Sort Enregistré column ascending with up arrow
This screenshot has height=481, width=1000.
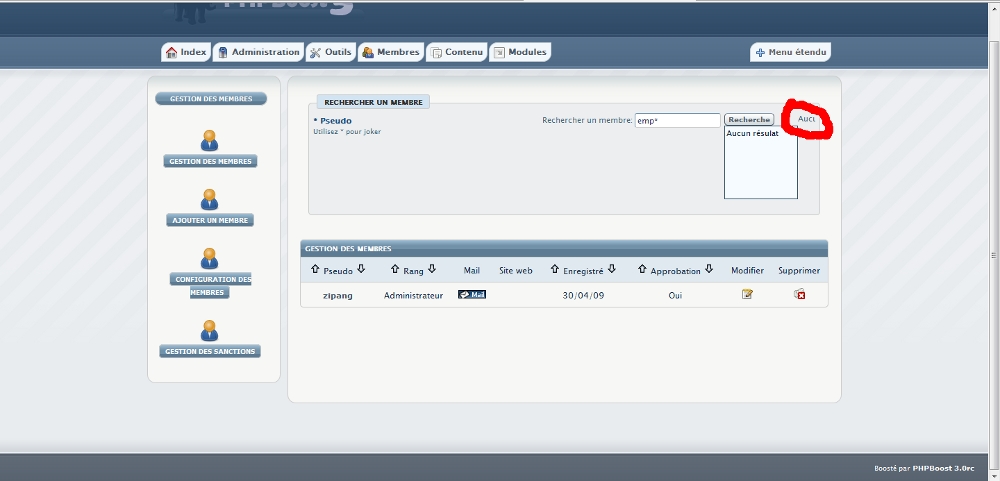click(555, 269)
